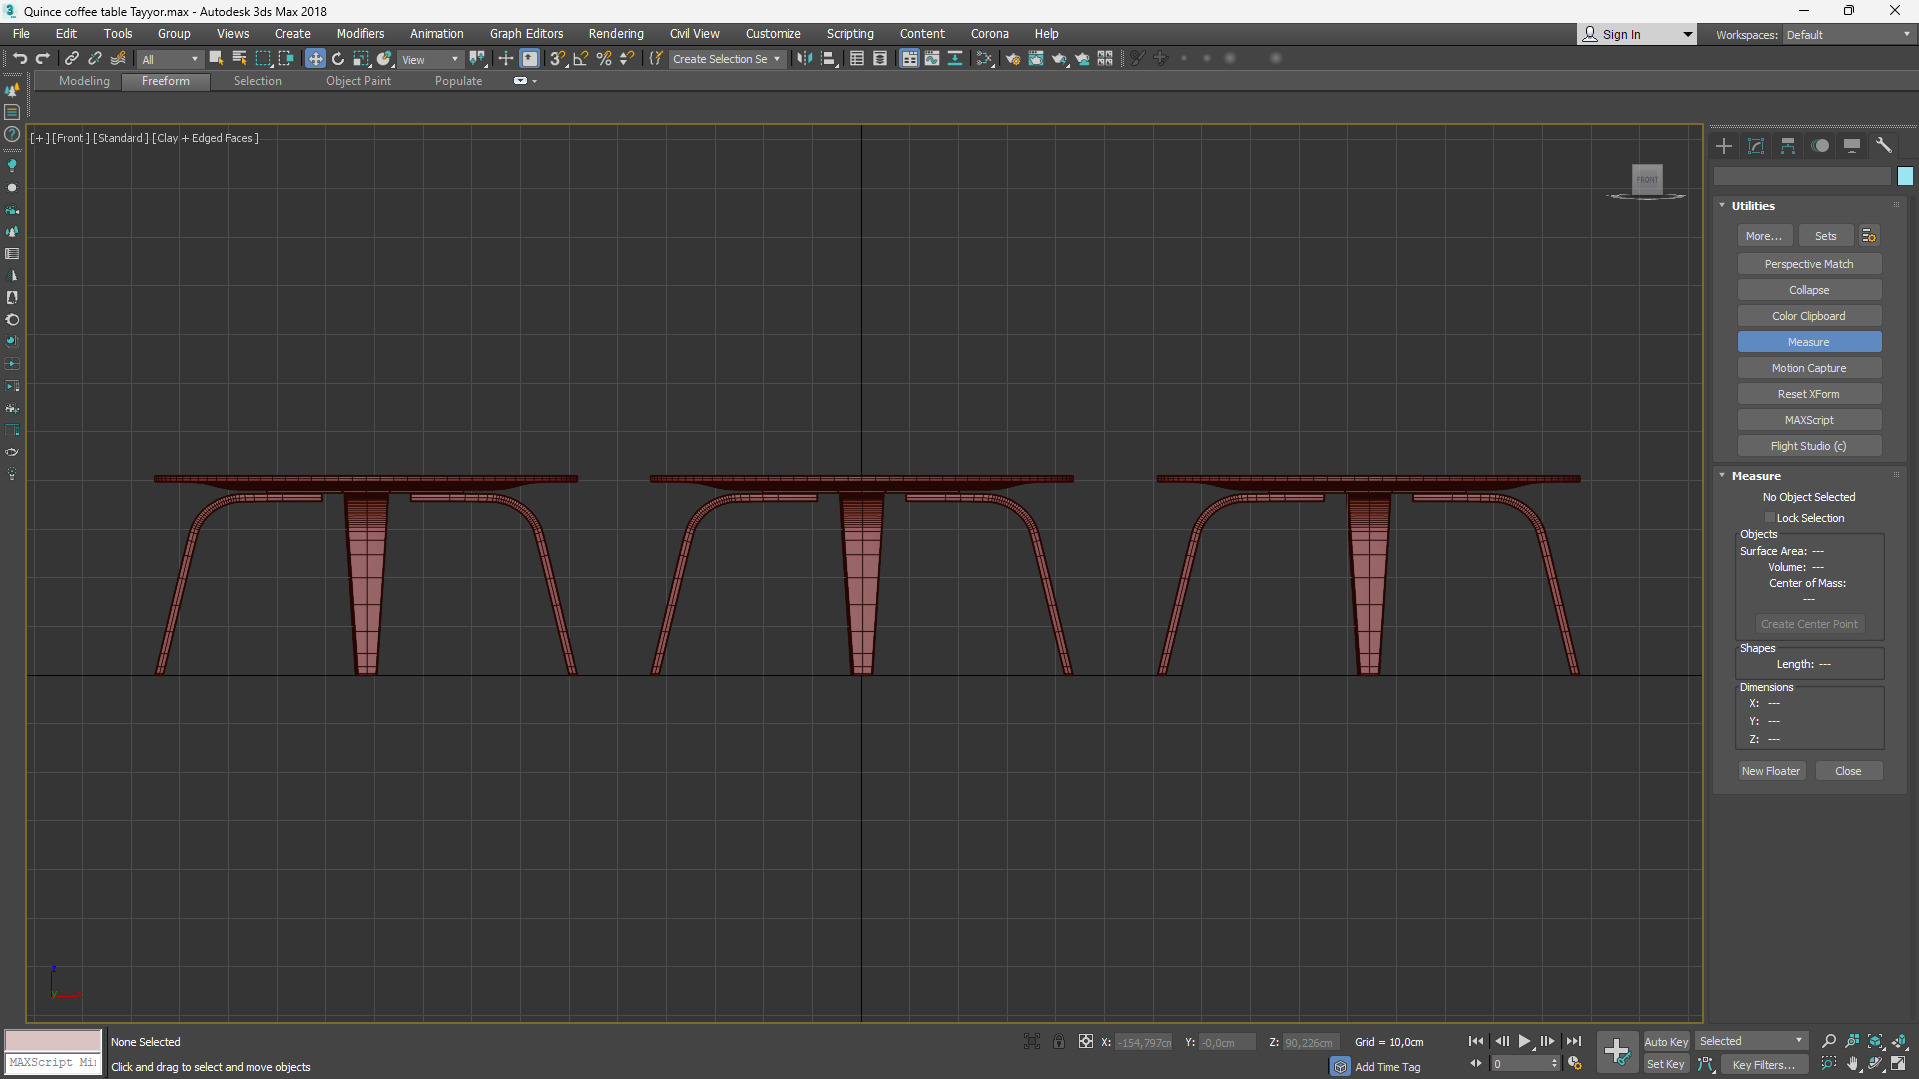Open the Select by Name list
This screenshot has height=1079, width=1919.
click(x=239, y=59)
